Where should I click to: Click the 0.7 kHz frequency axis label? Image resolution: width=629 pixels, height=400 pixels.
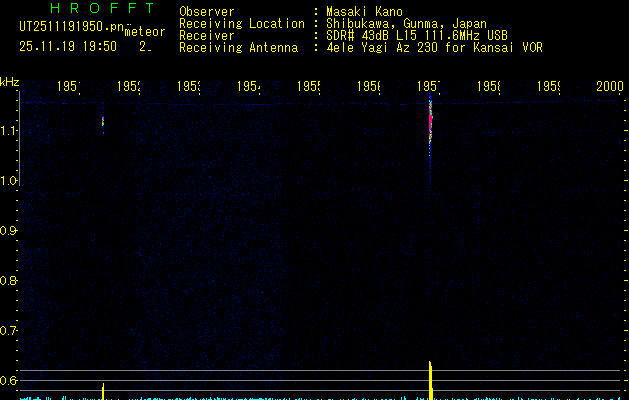[9, 330]
